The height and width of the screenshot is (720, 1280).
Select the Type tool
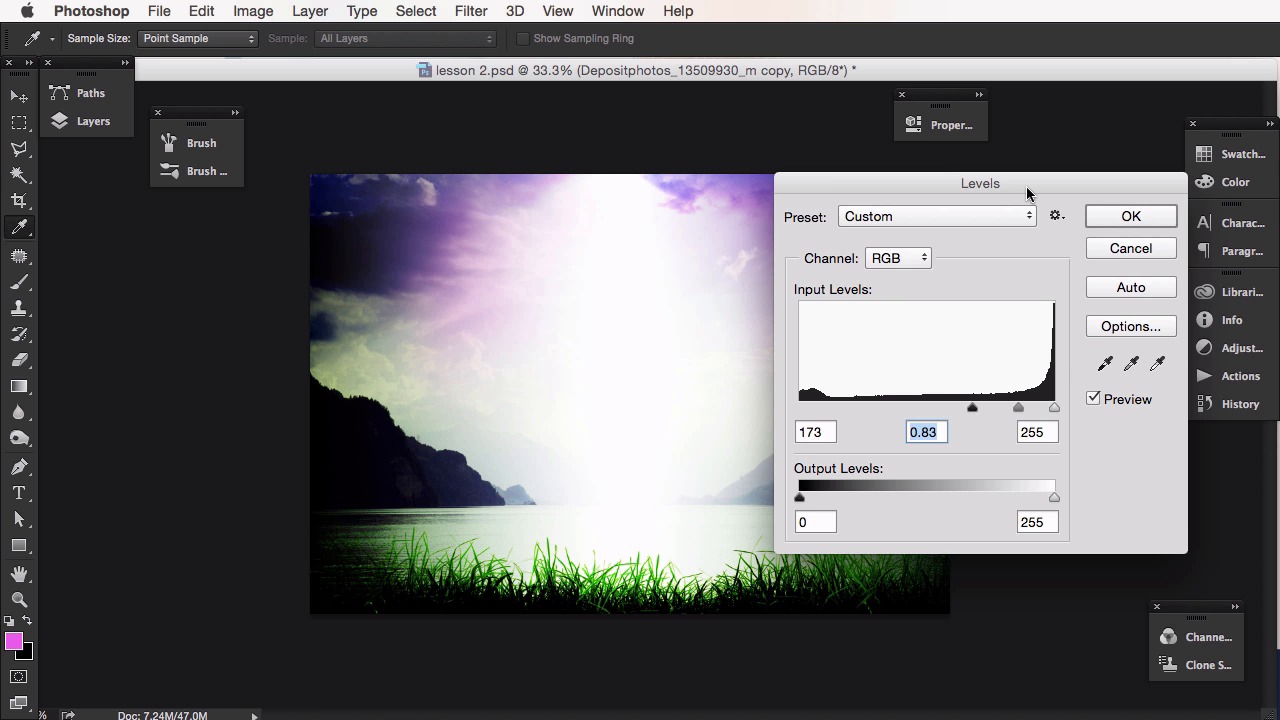pos(19,493)
